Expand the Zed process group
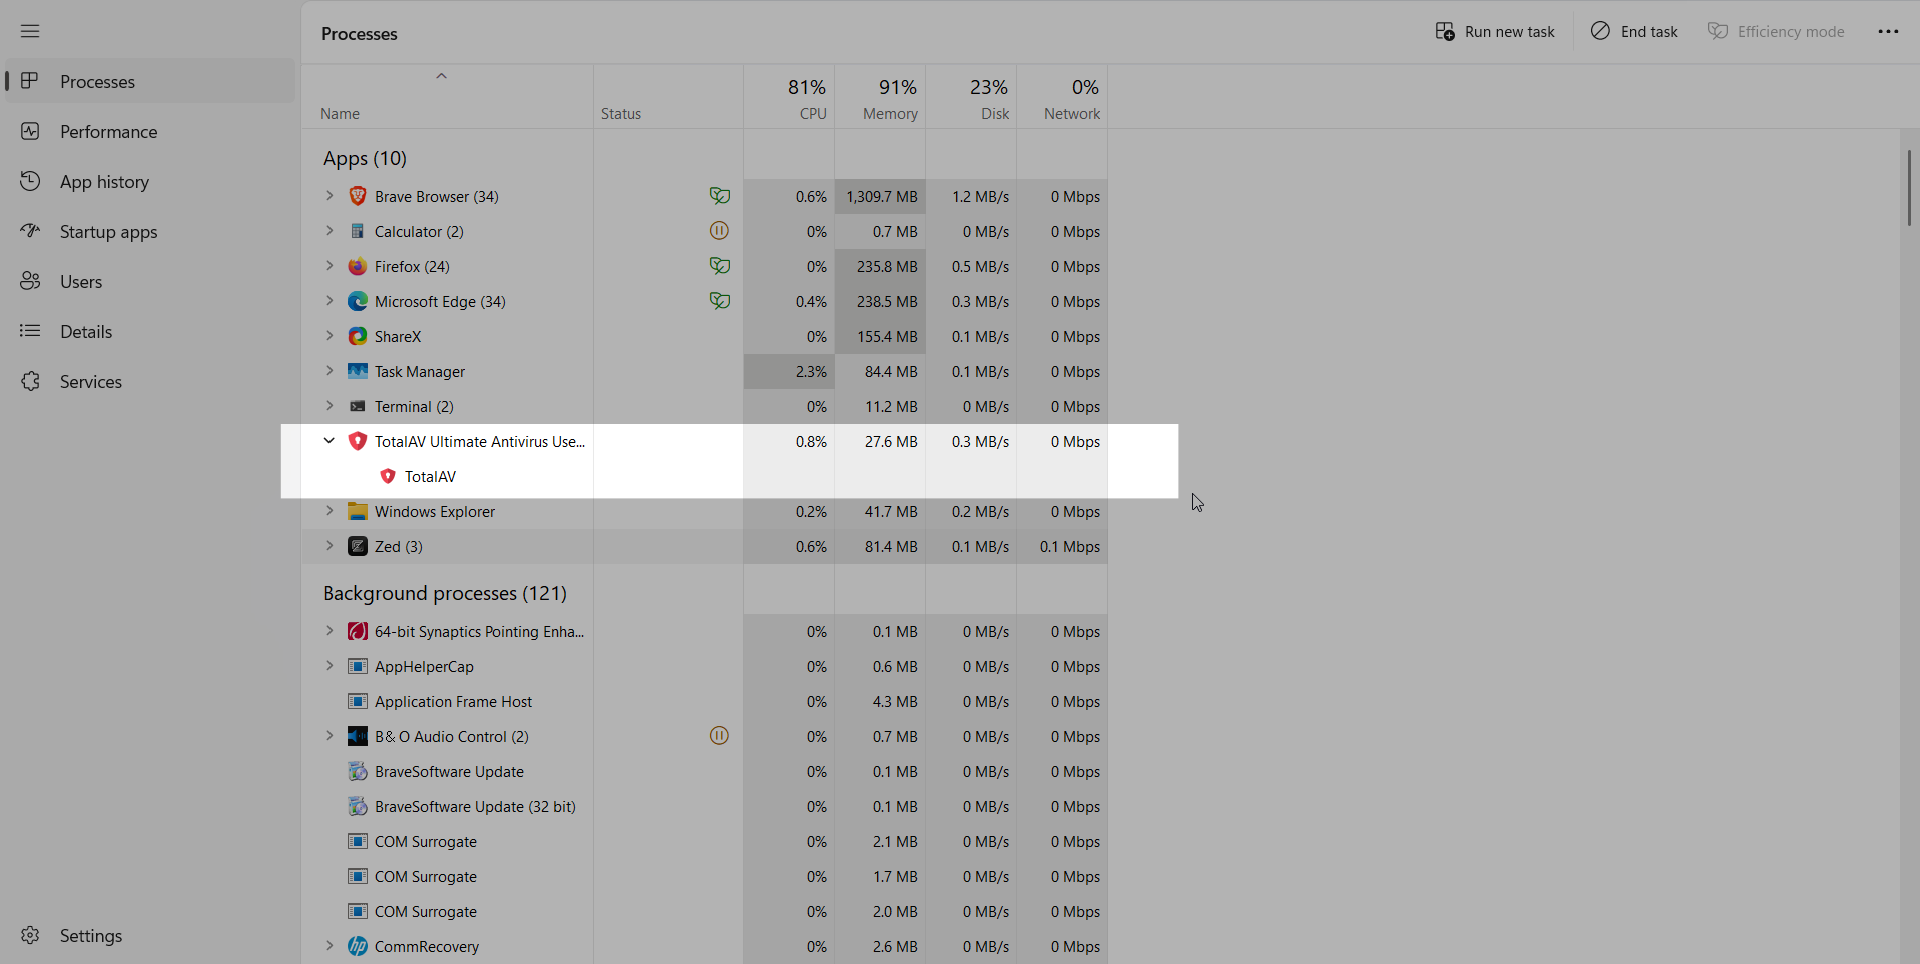 click(x=329, y=546)
